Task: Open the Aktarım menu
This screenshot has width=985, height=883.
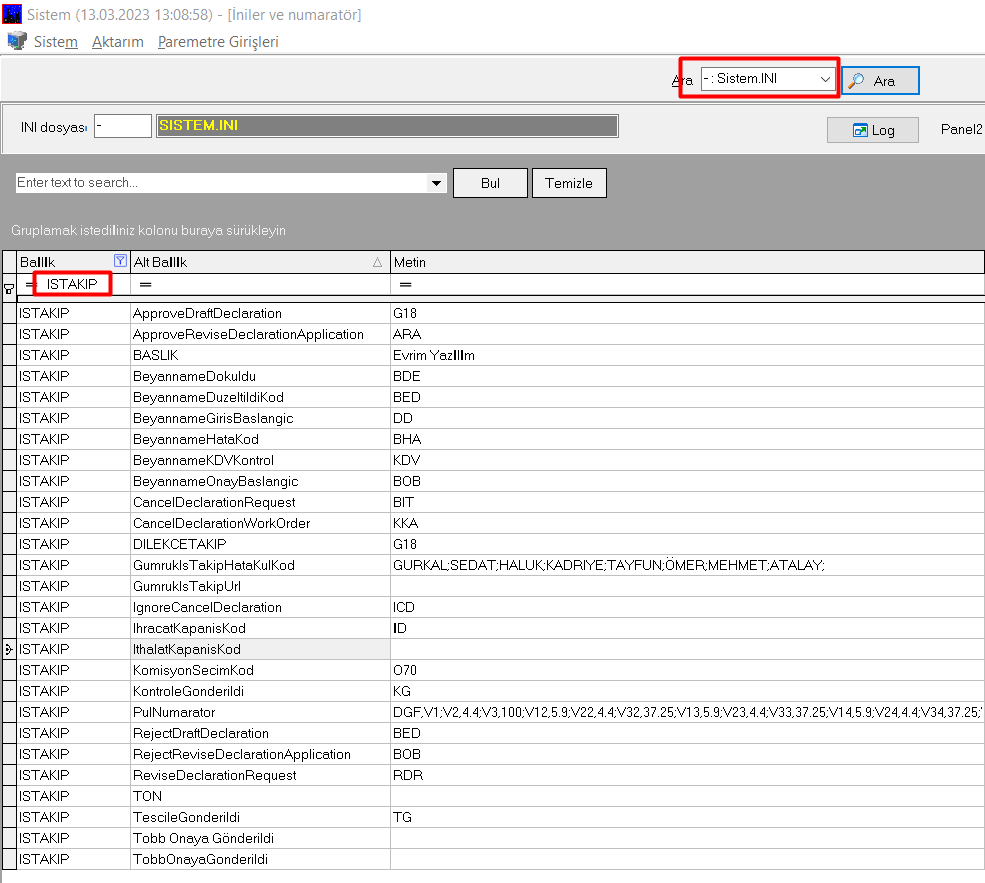Action: (x=117, y=41)
